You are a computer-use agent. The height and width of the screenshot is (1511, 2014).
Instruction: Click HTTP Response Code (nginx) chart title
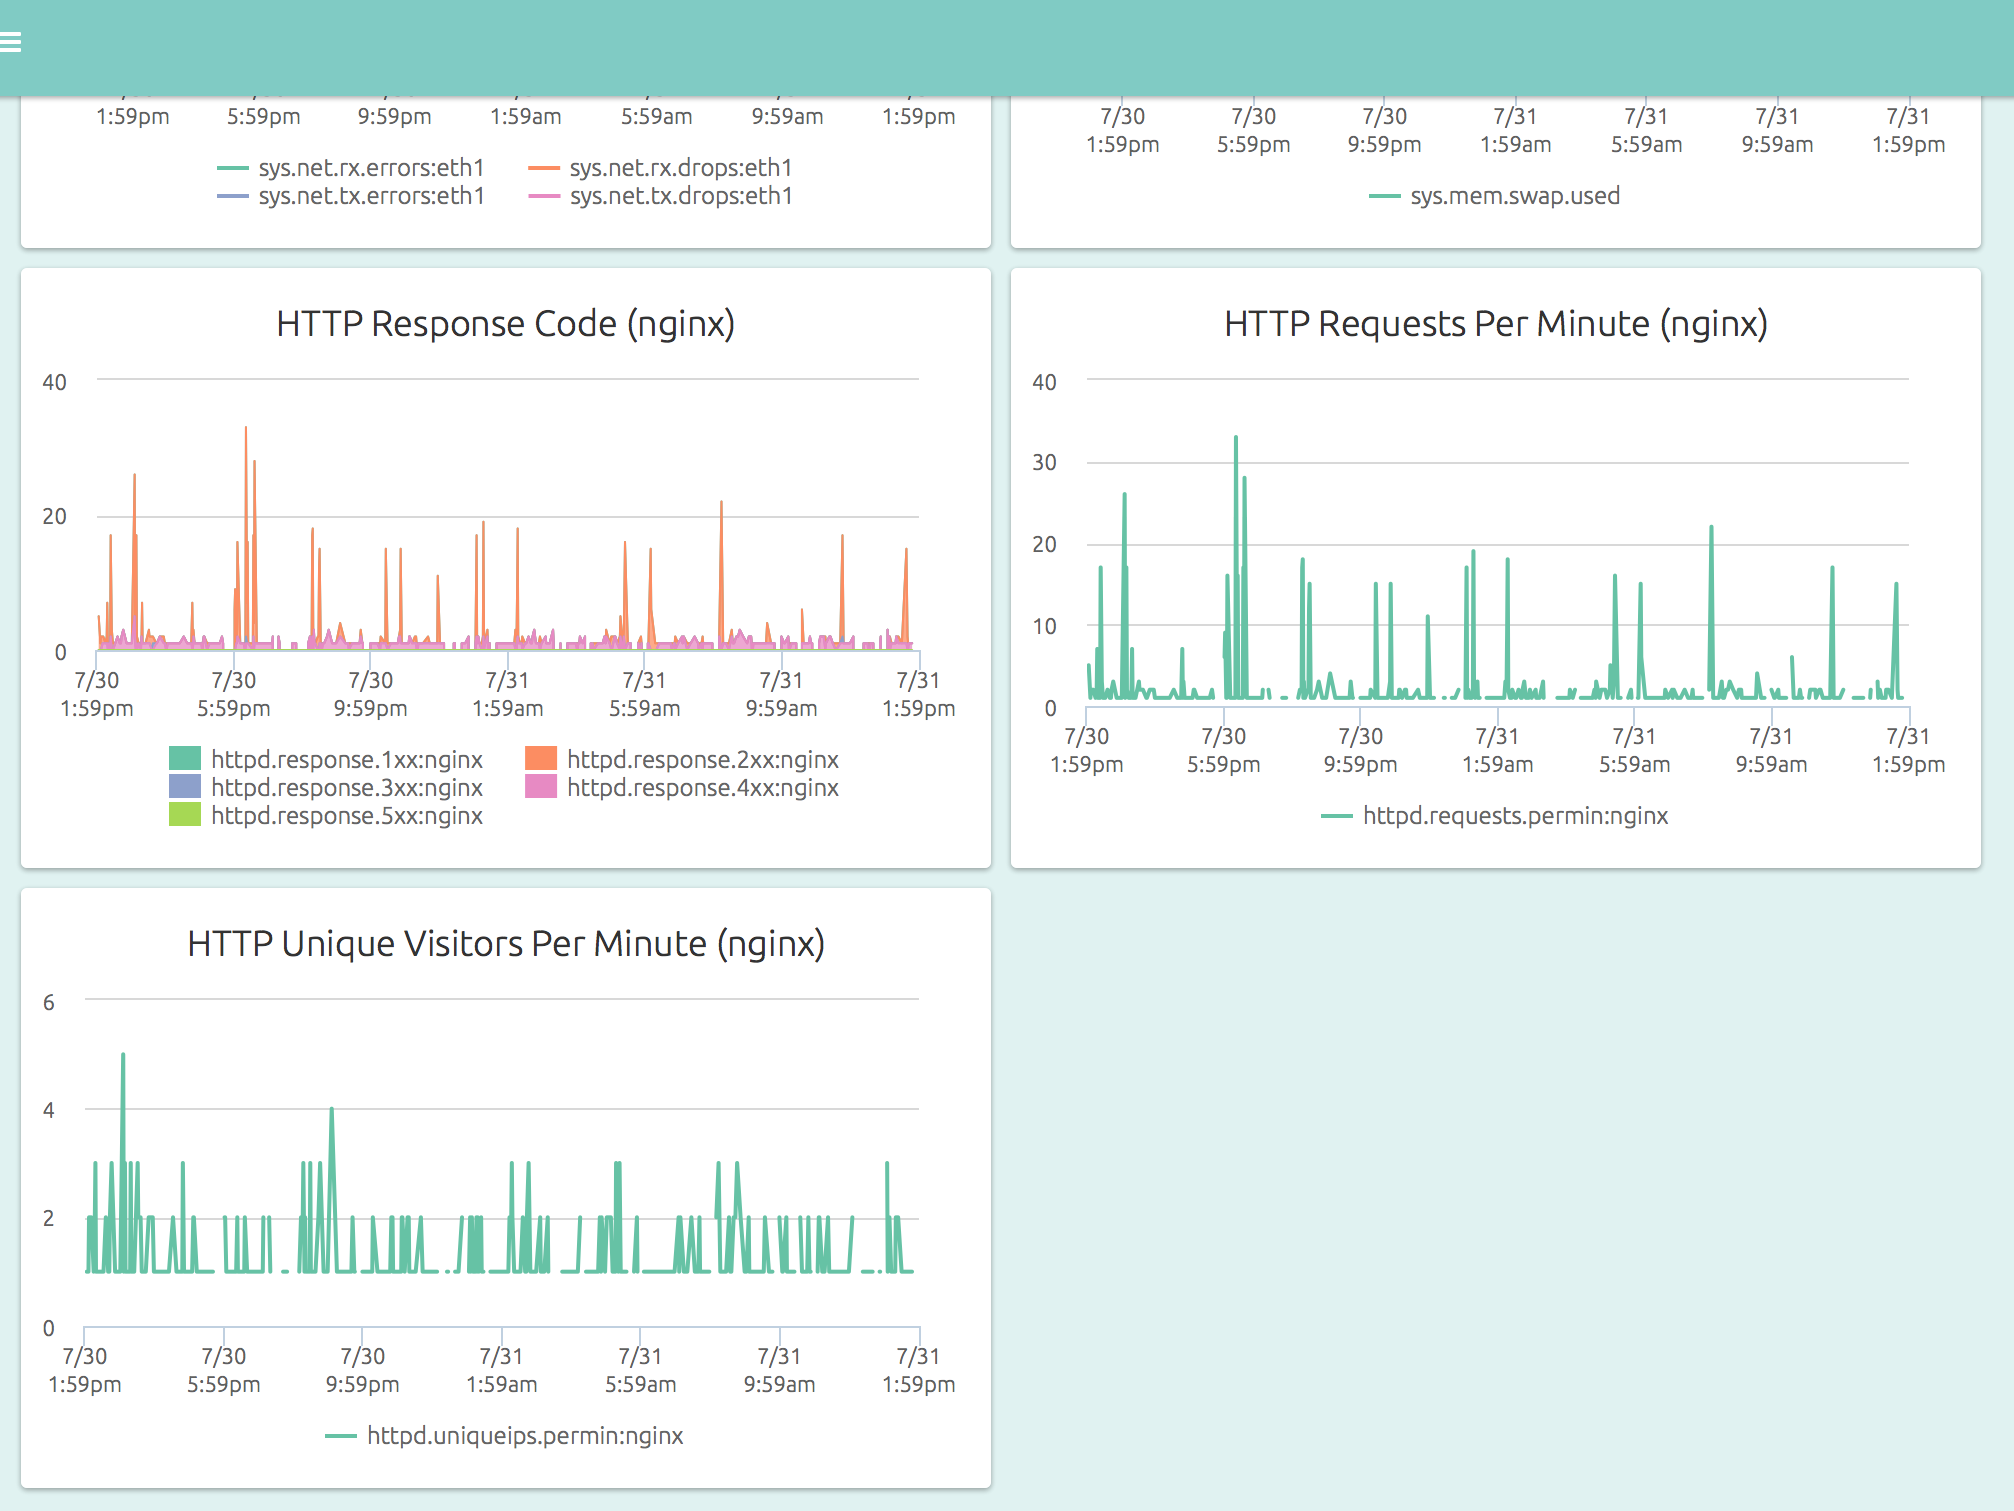(505, 324)
